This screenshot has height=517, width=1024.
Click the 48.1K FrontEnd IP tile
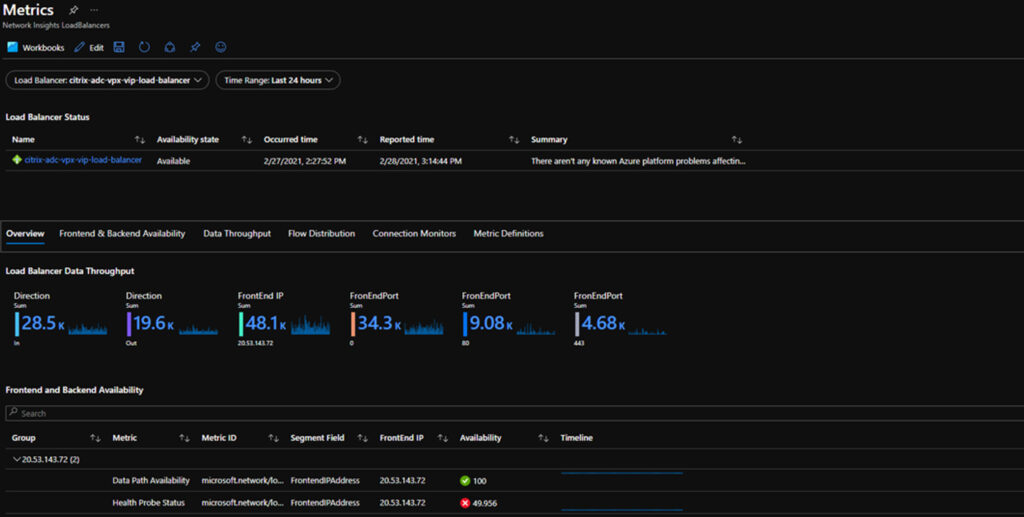click(285, 319)
